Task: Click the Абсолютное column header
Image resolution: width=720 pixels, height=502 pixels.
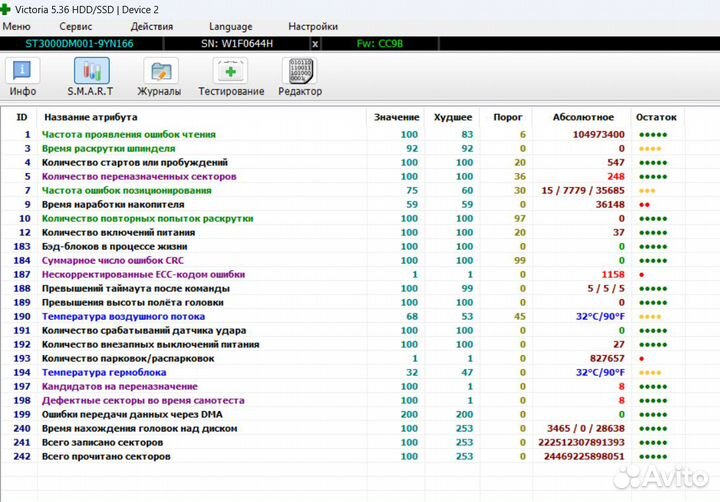Action: [583, 117]
